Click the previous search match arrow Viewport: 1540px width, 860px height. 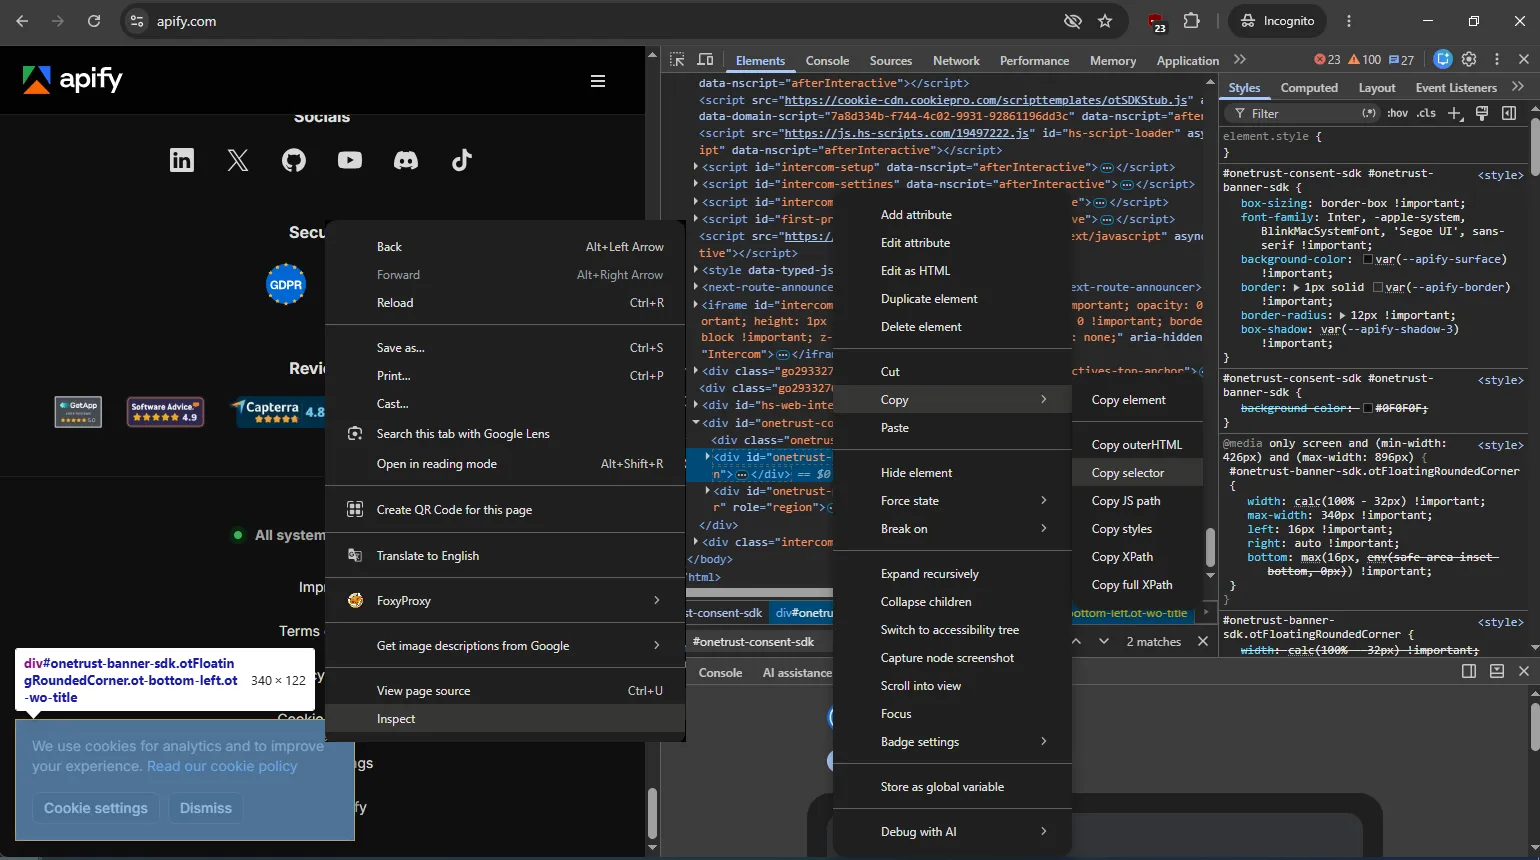click(1077, 641)
